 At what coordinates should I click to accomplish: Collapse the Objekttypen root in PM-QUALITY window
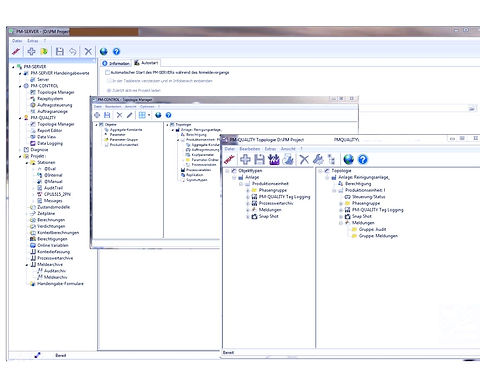(x=227, y=171)
